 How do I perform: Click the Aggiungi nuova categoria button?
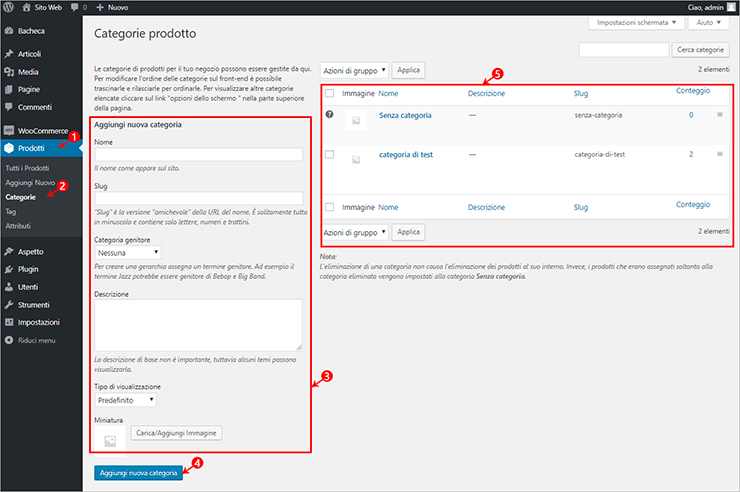(138, 473)
